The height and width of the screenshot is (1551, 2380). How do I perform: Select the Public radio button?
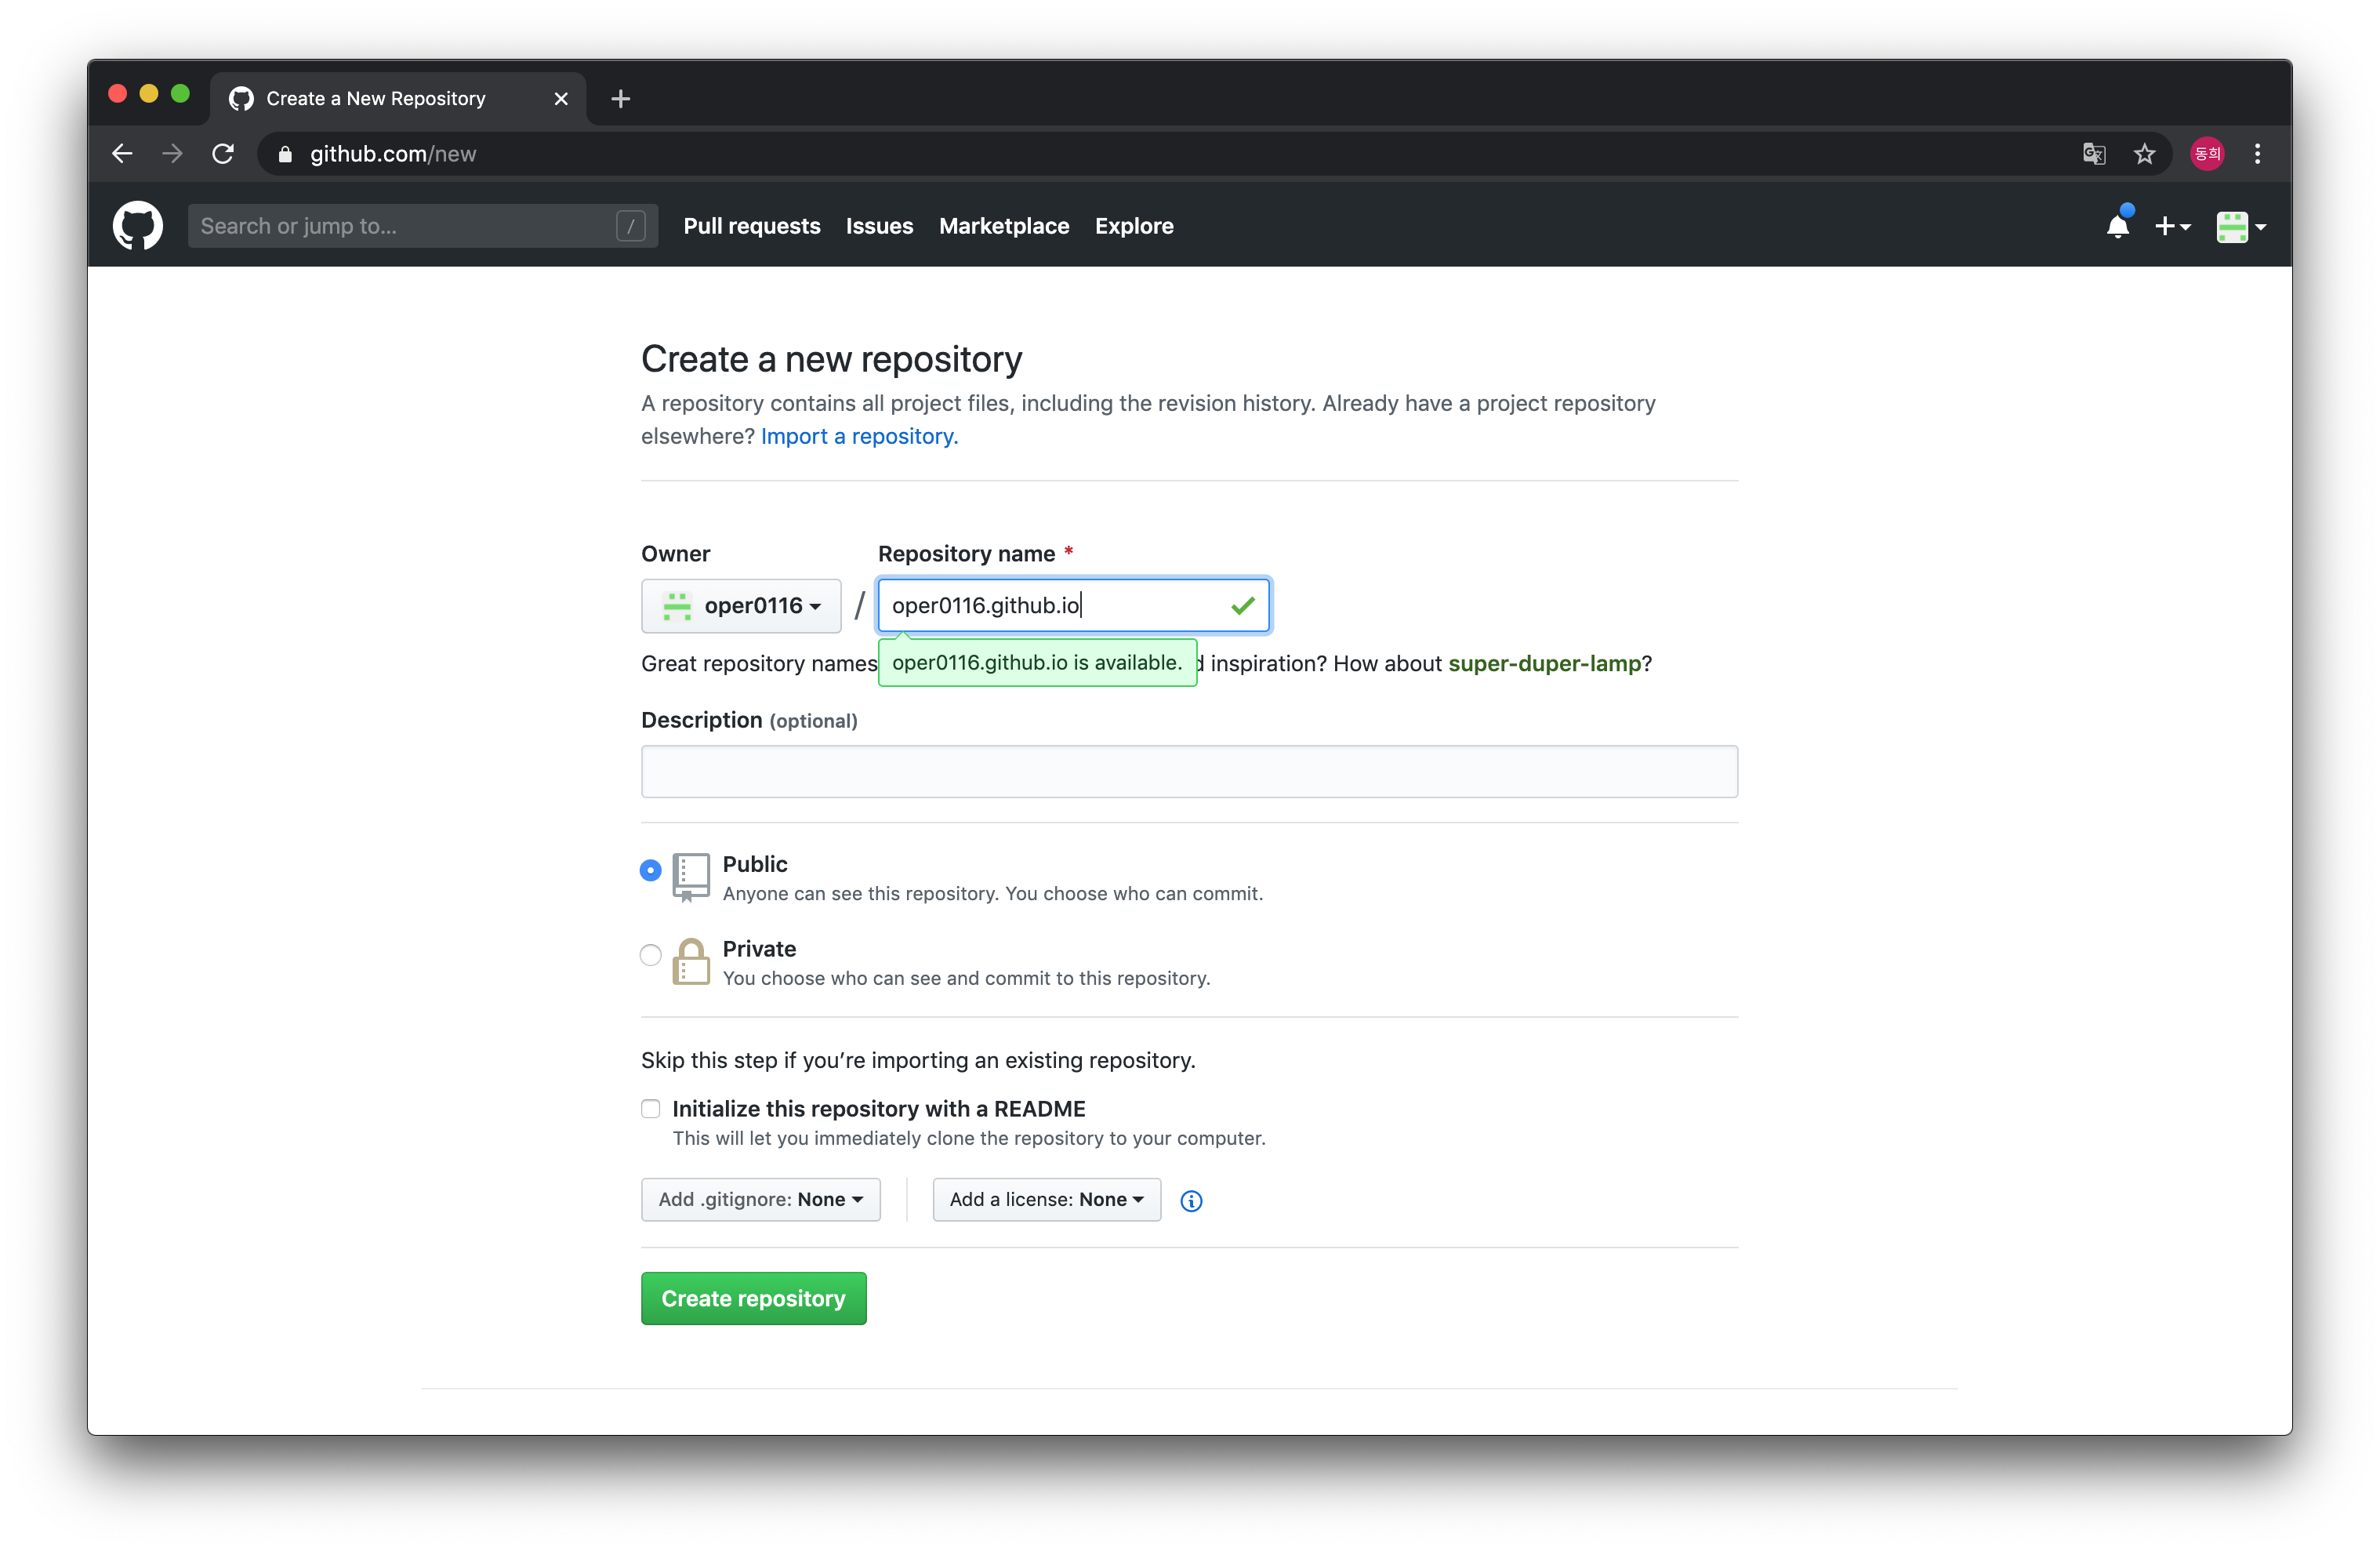pyautogui.click(x=650, y=870)
